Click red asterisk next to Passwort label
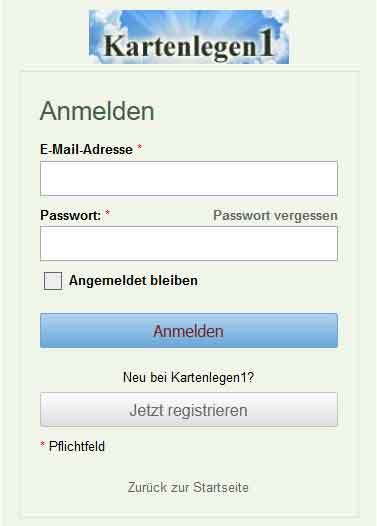Image resolution: width=377 pixels, height=526 pixels. pos(108,213)
